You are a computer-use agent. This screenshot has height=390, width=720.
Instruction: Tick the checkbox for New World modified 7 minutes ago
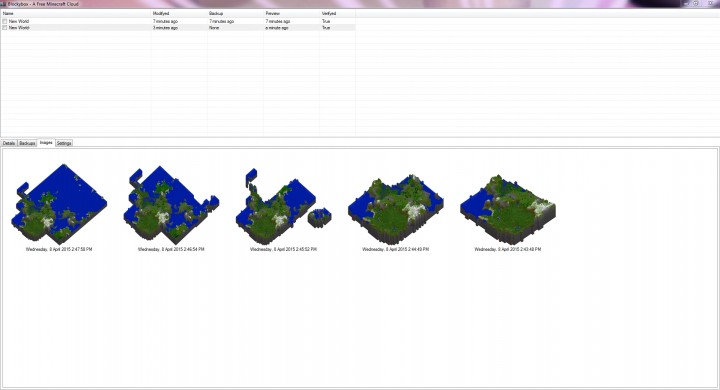[5, 21]
